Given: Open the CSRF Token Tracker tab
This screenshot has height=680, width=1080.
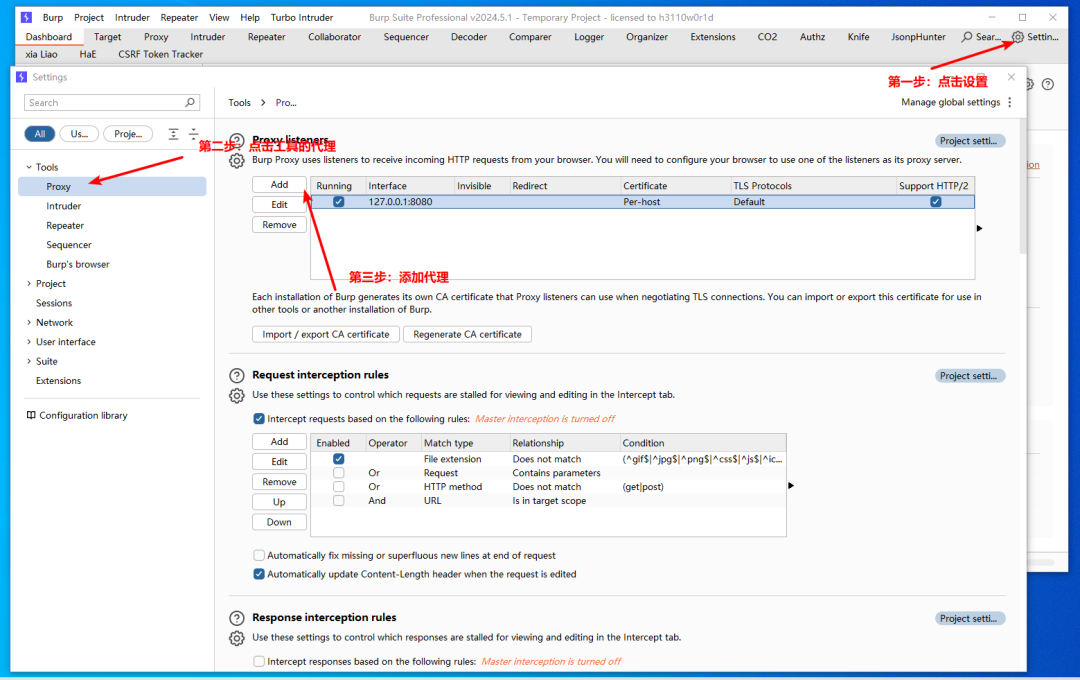Looking at the screenshot, I should (160, 54).
